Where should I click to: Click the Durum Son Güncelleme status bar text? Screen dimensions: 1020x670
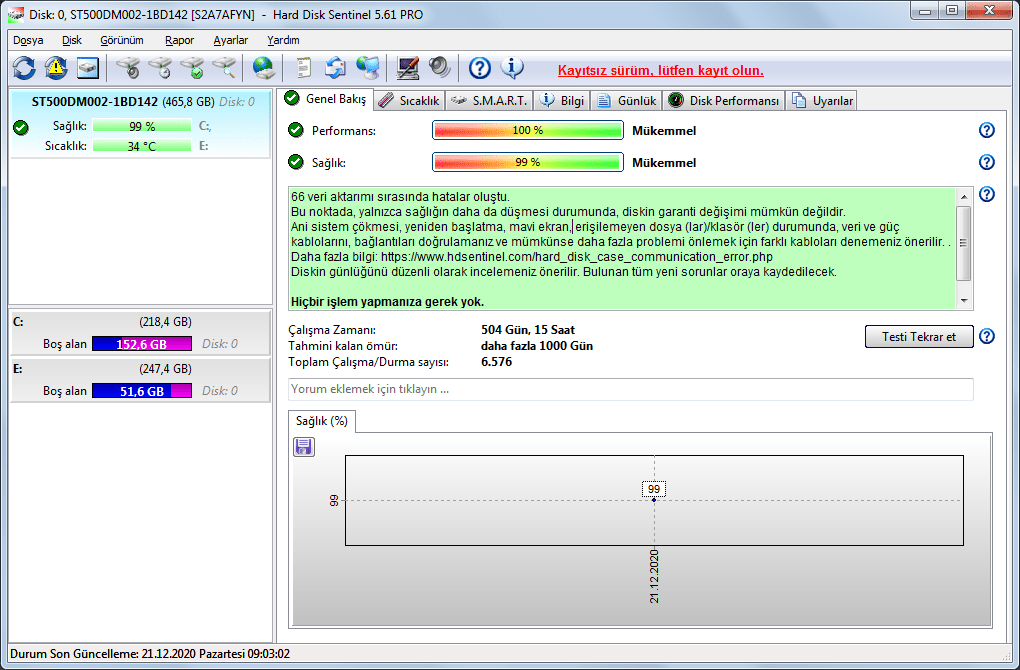coord(150,654)
